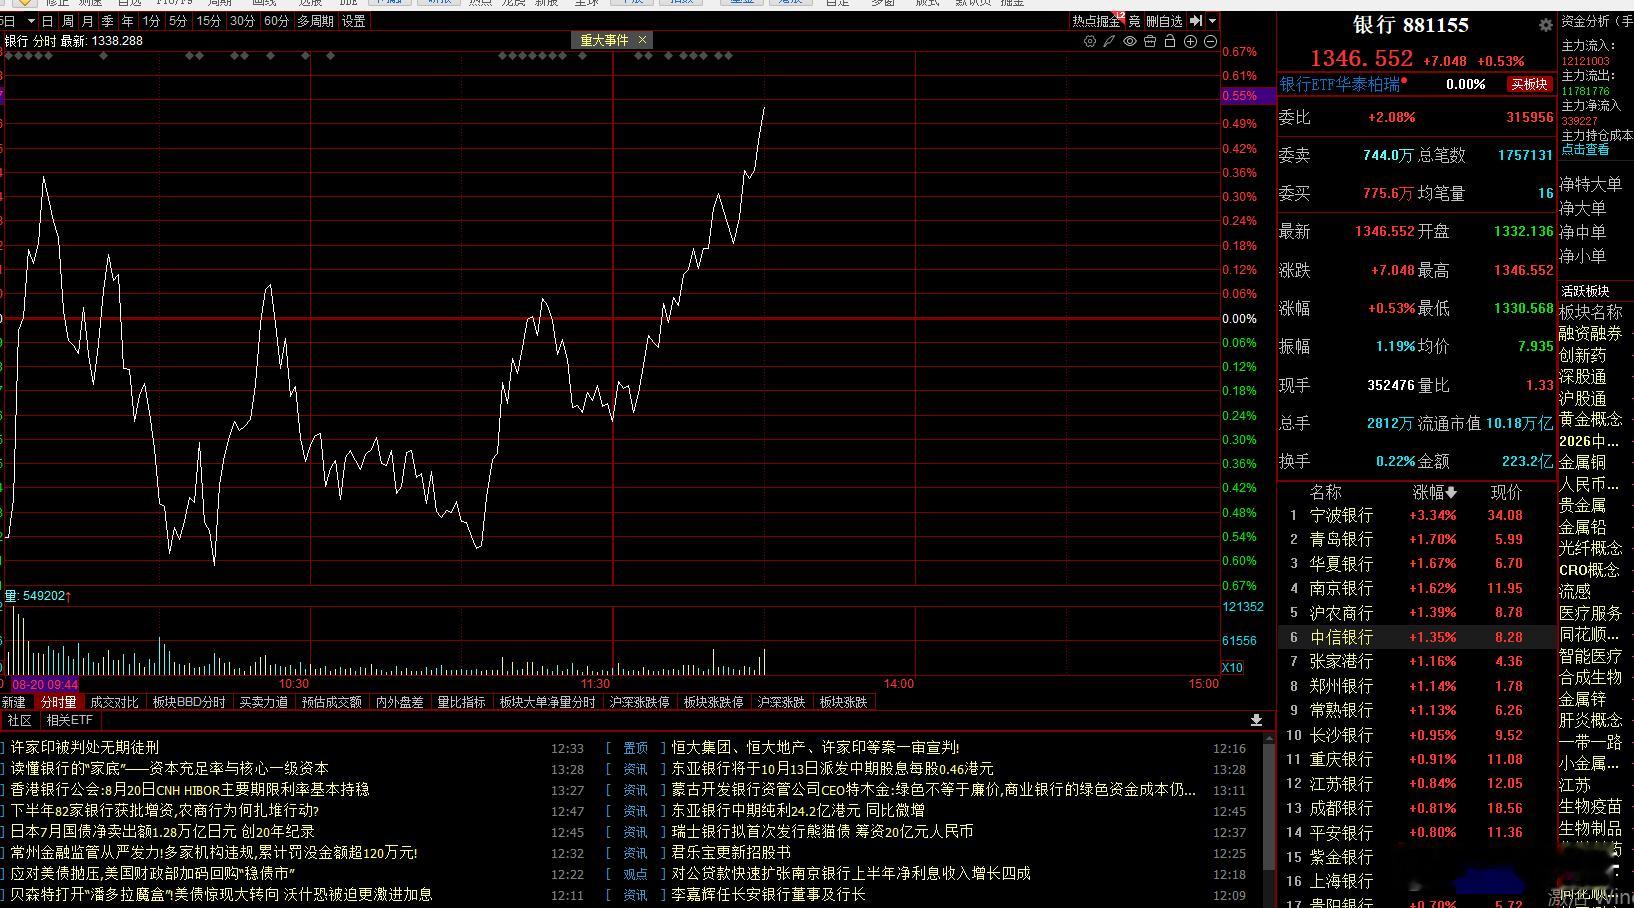
Task: Open news 东北银行中期纯利24.2亿港元 同比微增
Action: click(x=798, y=810)
